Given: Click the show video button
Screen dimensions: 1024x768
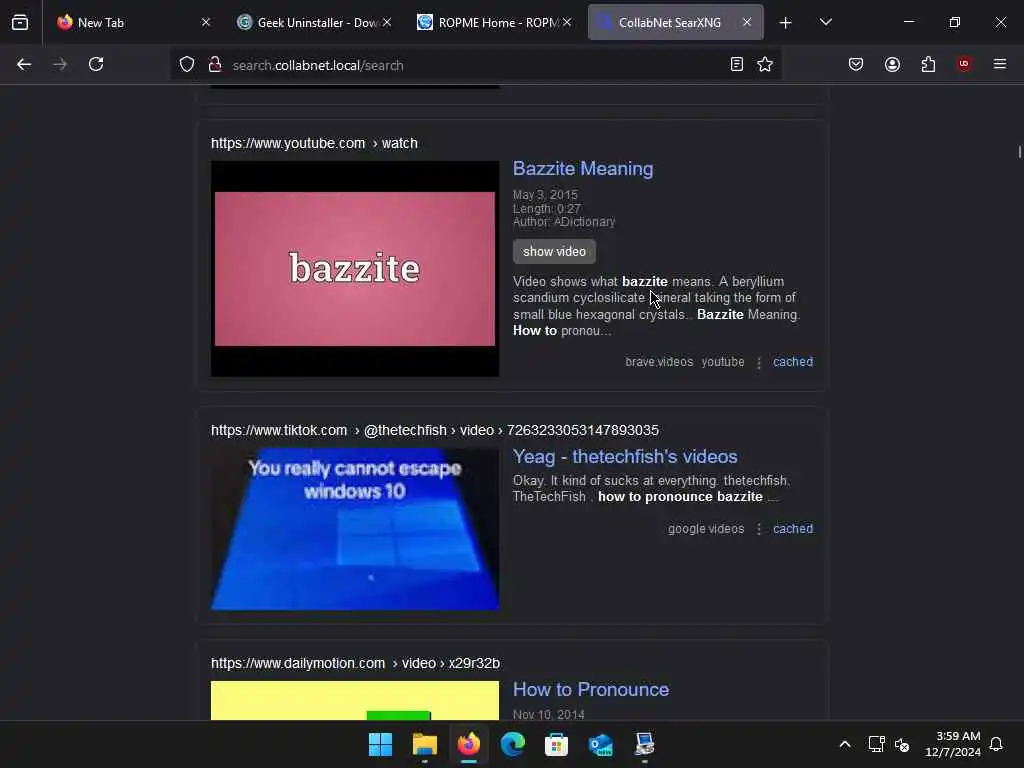Looking at the screenshot, I should pos(554,251).
